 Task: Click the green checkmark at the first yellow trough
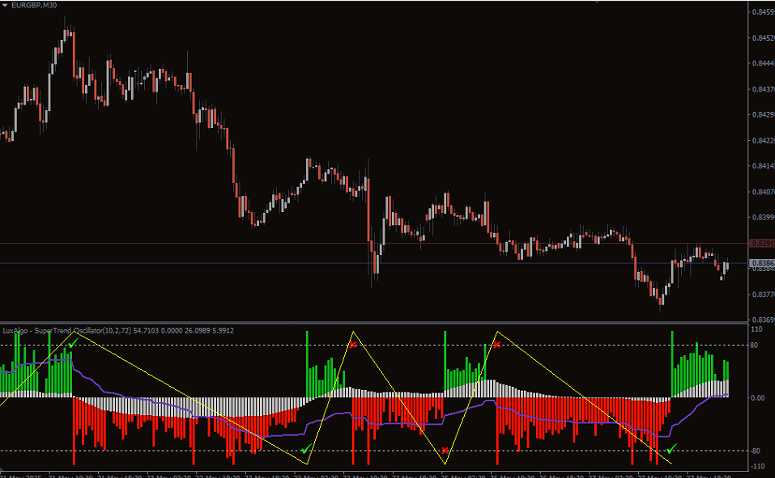point(305,450)
